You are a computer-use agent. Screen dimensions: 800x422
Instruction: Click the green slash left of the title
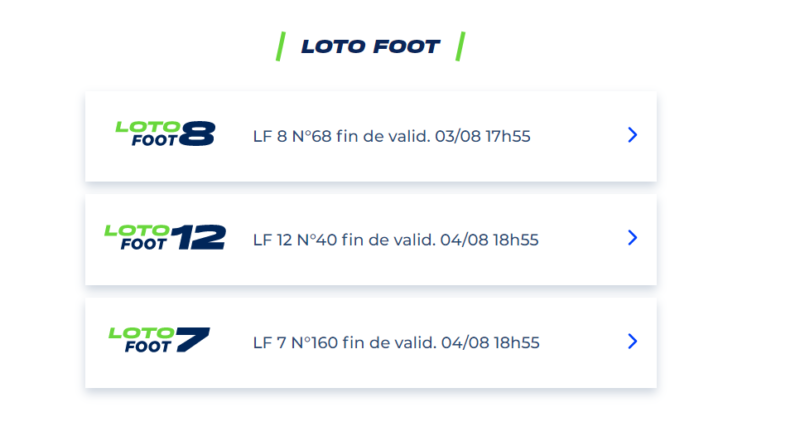coord(281,45)
